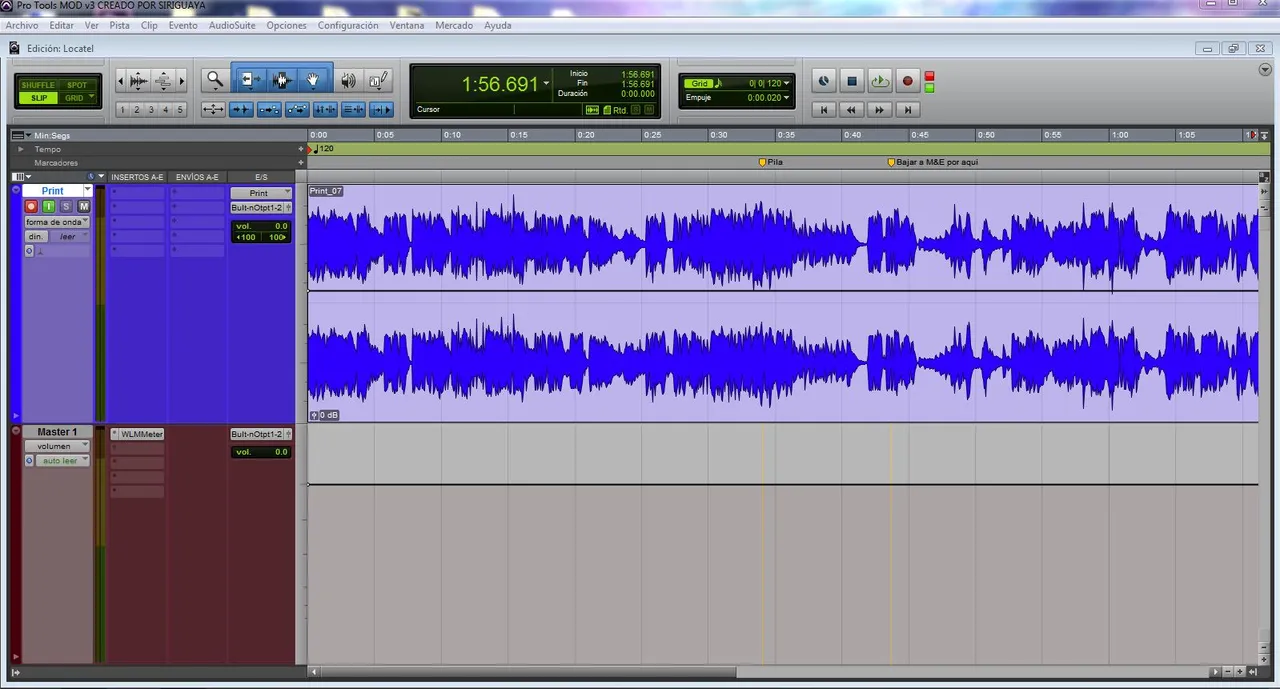Open the AudioSuite menu
Image resolution: width=1280 pixels, height=689 pixels.
[x=231, y=25]
